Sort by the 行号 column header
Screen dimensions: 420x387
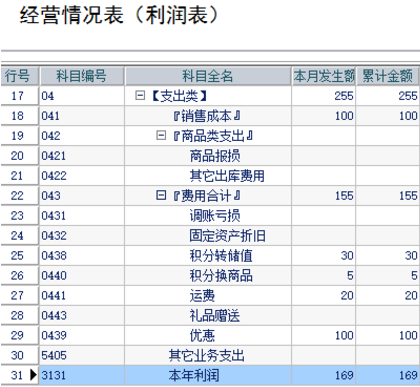[20, 76]
